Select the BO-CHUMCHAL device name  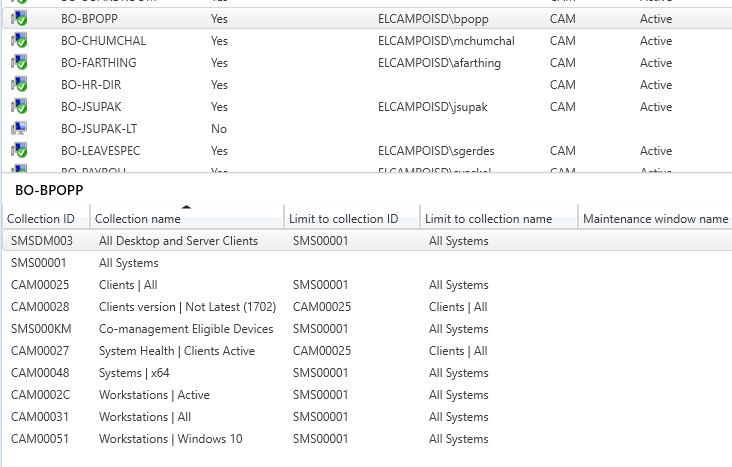104,41
